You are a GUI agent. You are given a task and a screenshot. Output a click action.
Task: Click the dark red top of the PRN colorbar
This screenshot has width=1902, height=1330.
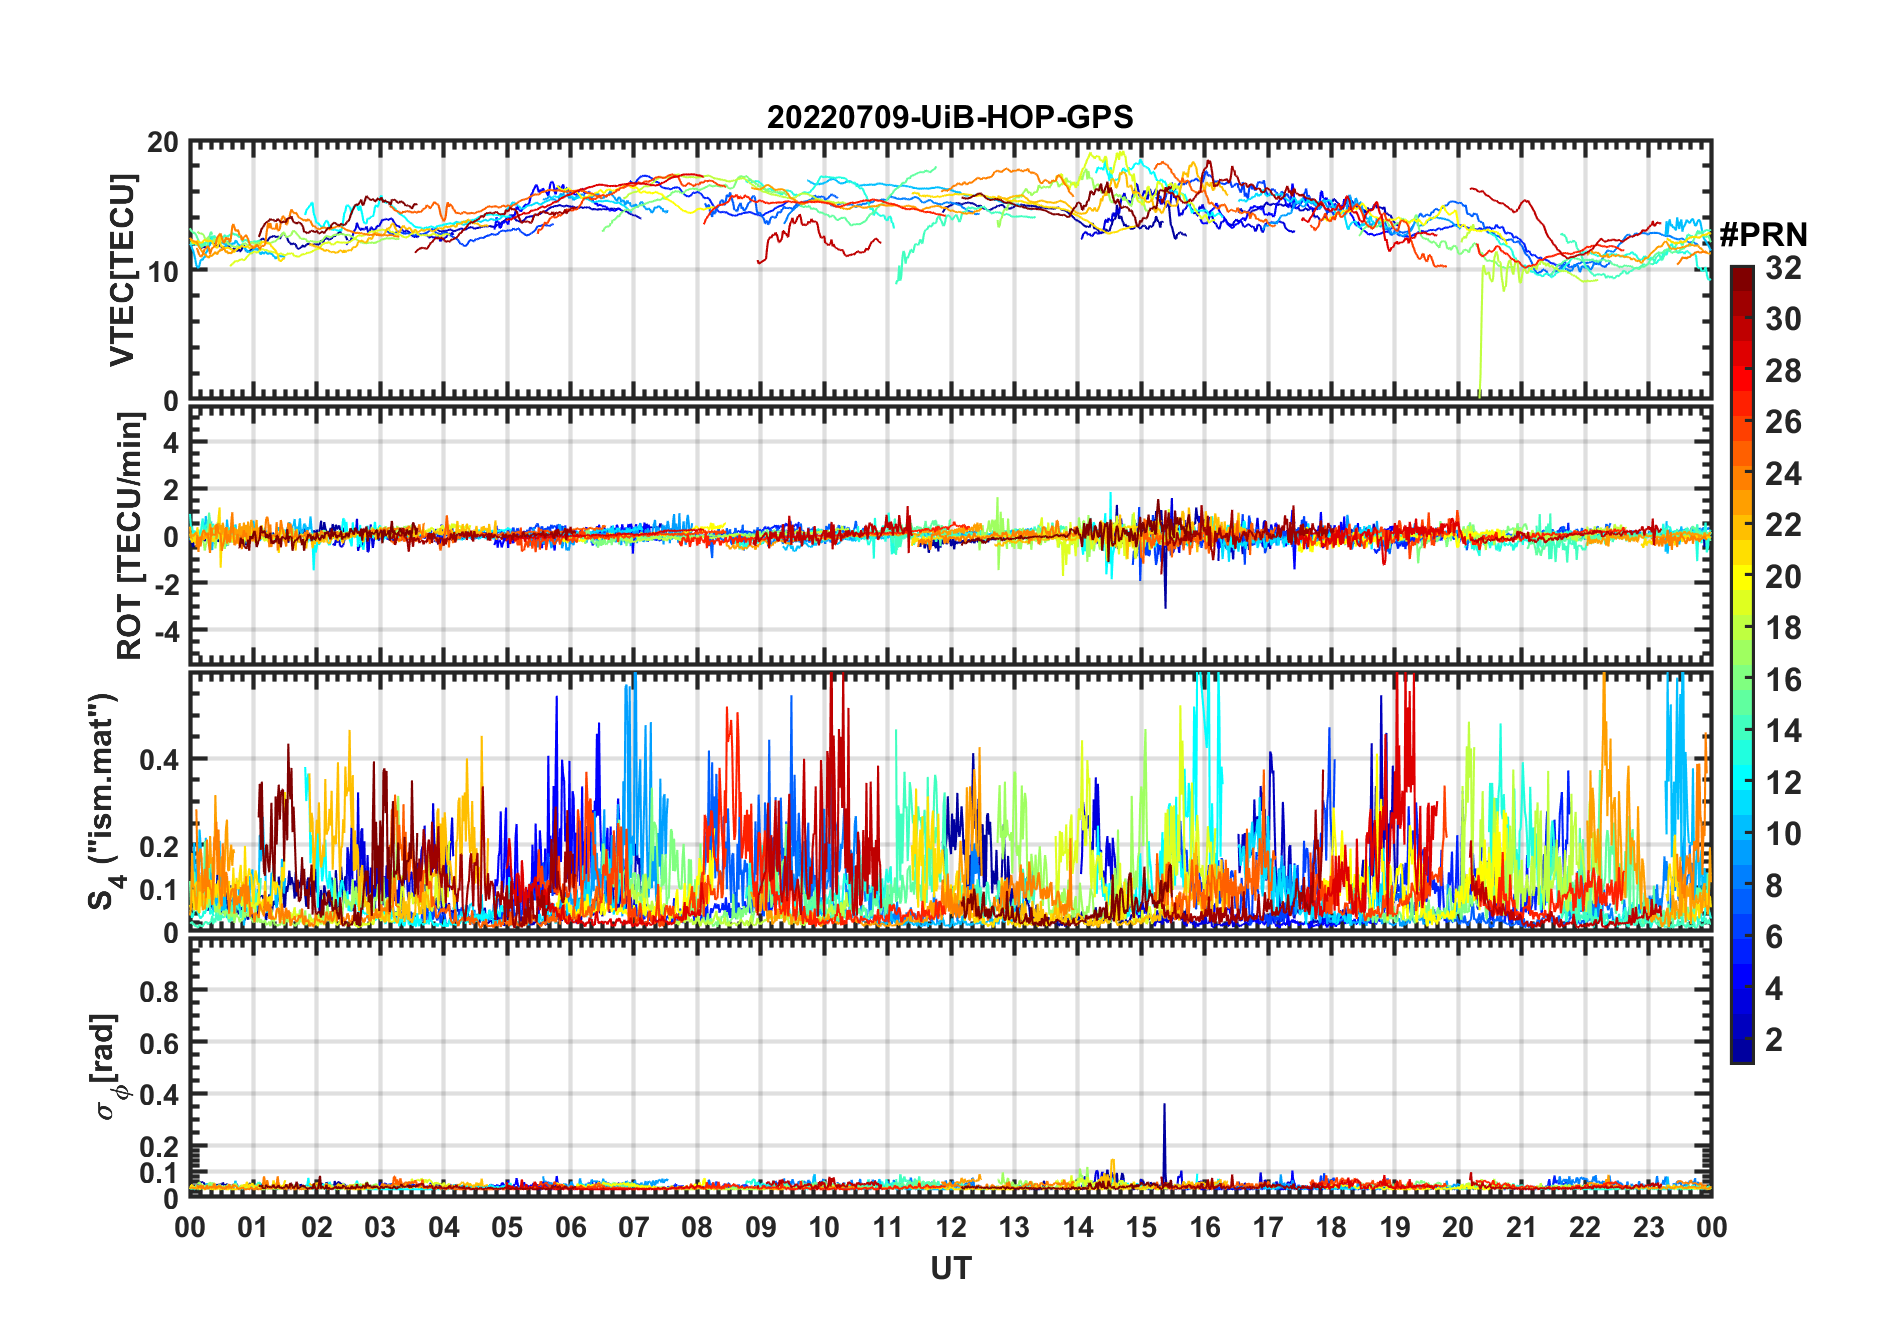click(1741, 273)
